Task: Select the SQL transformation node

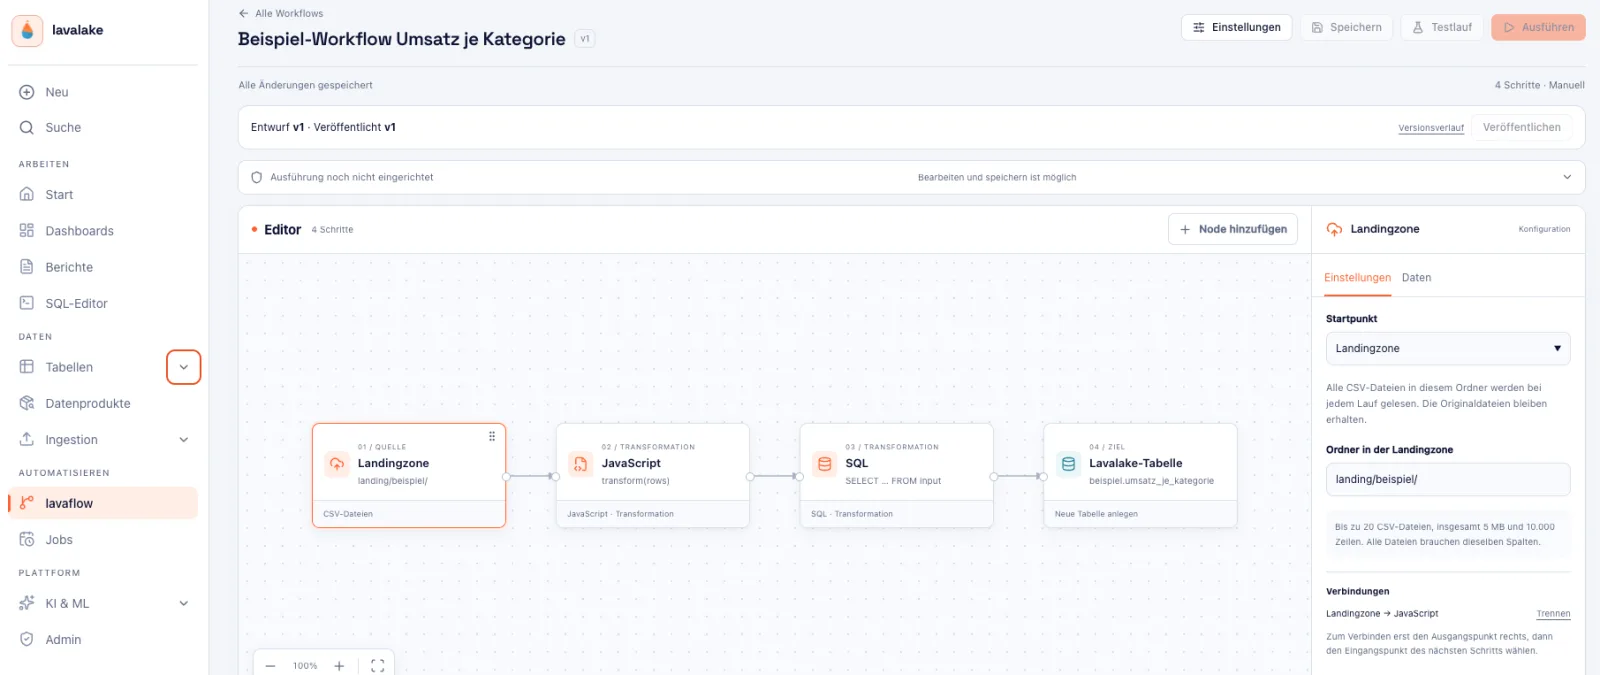Action: (x=896, y=476)
